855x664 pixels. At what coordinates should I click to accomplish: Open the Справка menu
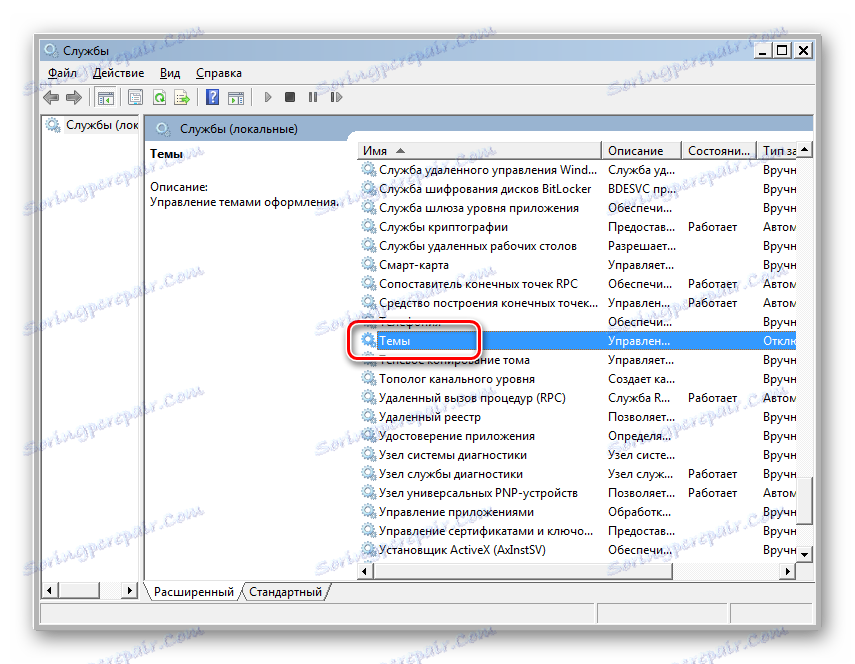coord(219,73)
